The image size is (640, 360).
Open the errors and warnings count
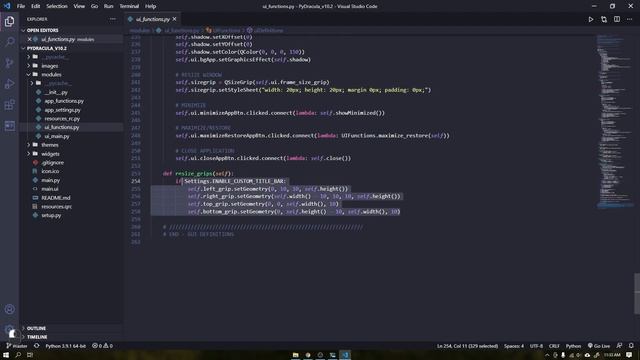coord(102,346)
